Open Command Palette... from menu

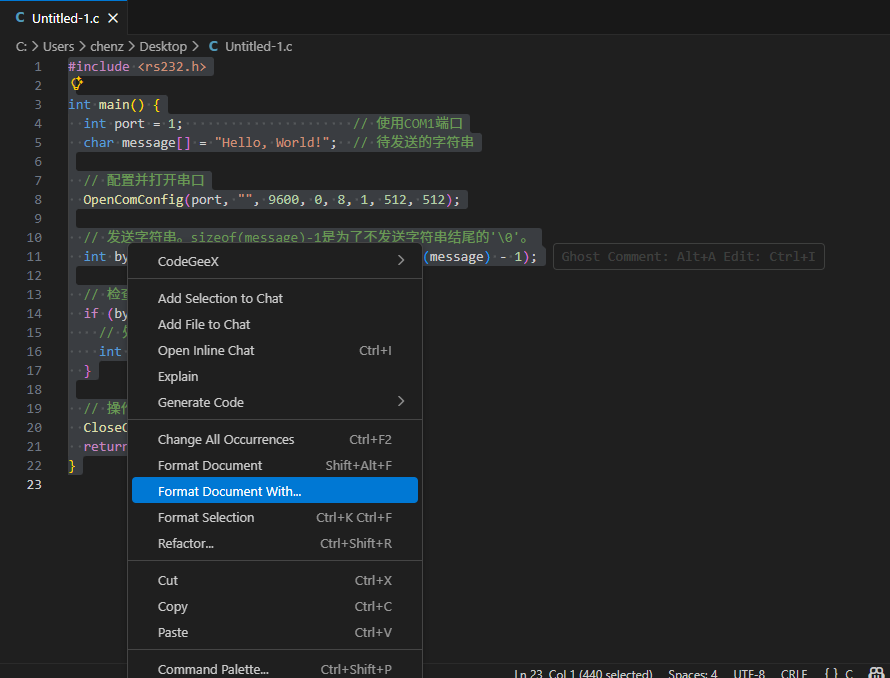click(x=275, y=669)
